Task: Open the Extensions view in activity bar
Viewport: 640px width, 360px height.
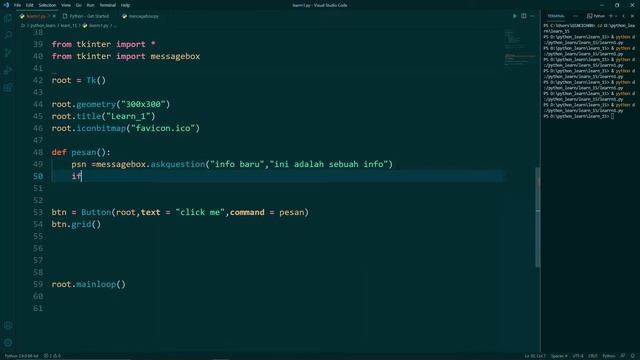Action: pos(8,87)
